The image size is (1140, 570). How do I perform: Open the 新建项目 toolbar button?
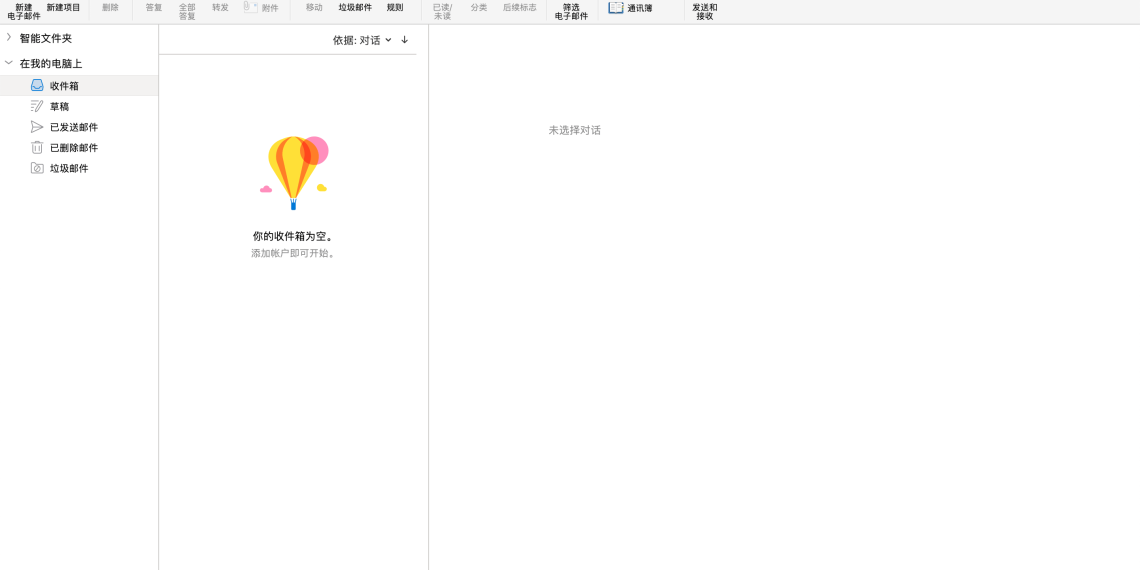coord(63,8)
